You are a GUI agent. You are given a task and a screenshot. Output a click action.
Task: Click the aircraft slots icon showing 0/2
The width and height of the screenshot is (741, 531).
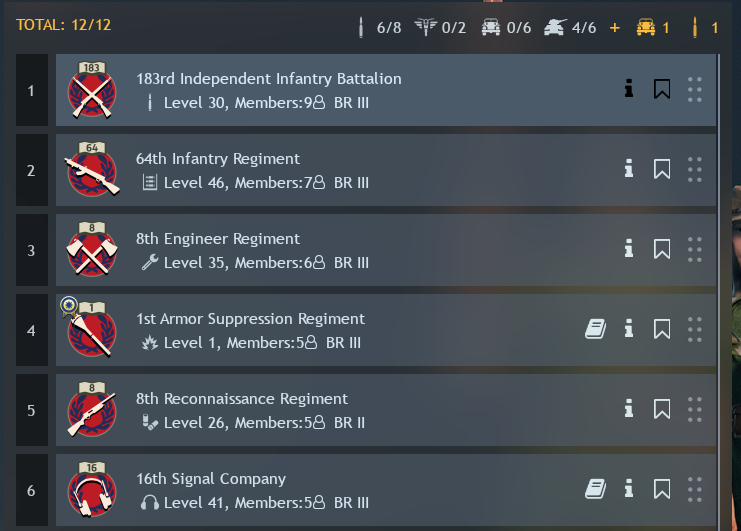425,27
